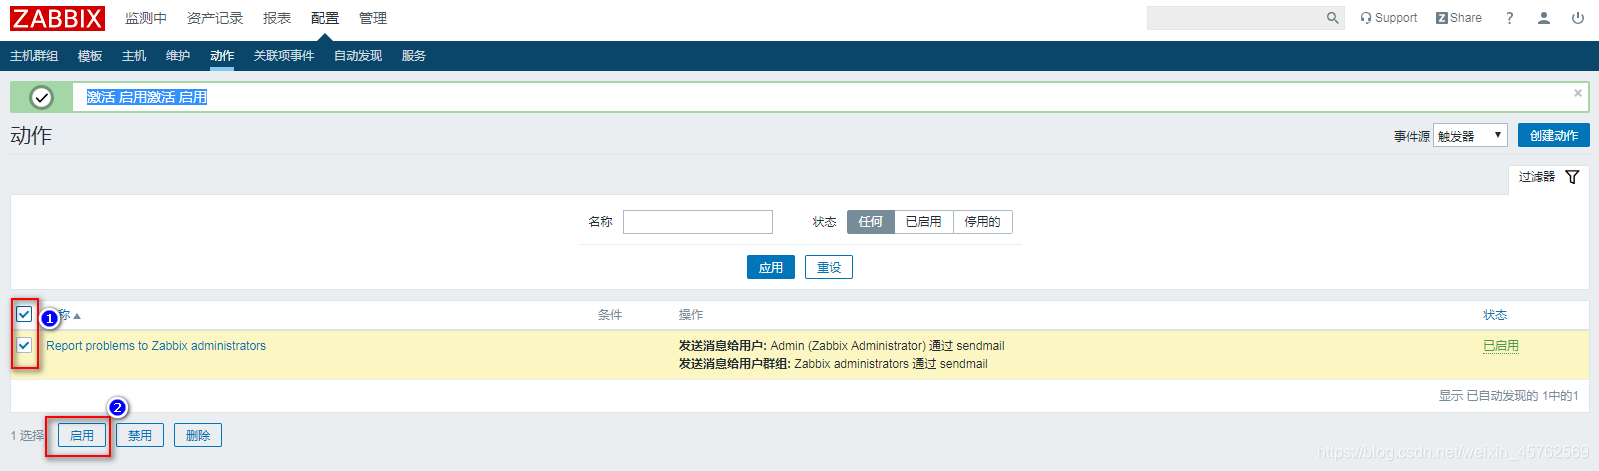
Task: Open the 管理 menu
Action: (x=373, y=18)
